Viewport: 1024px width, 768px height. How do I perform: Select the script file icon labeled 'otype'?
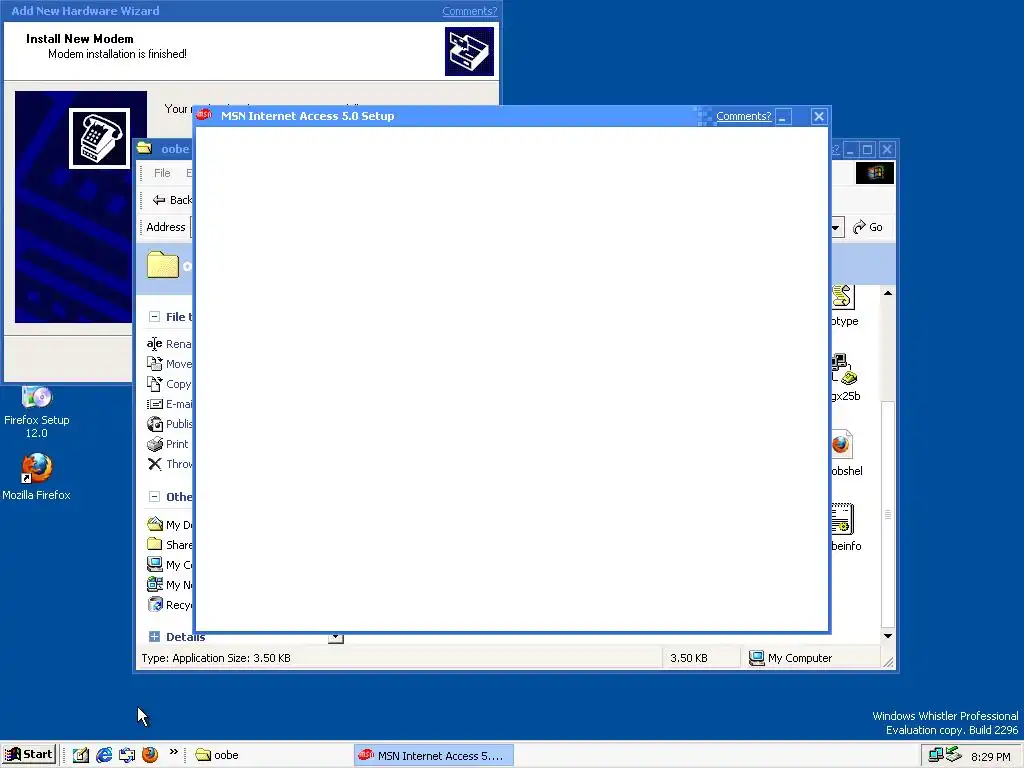842,297
